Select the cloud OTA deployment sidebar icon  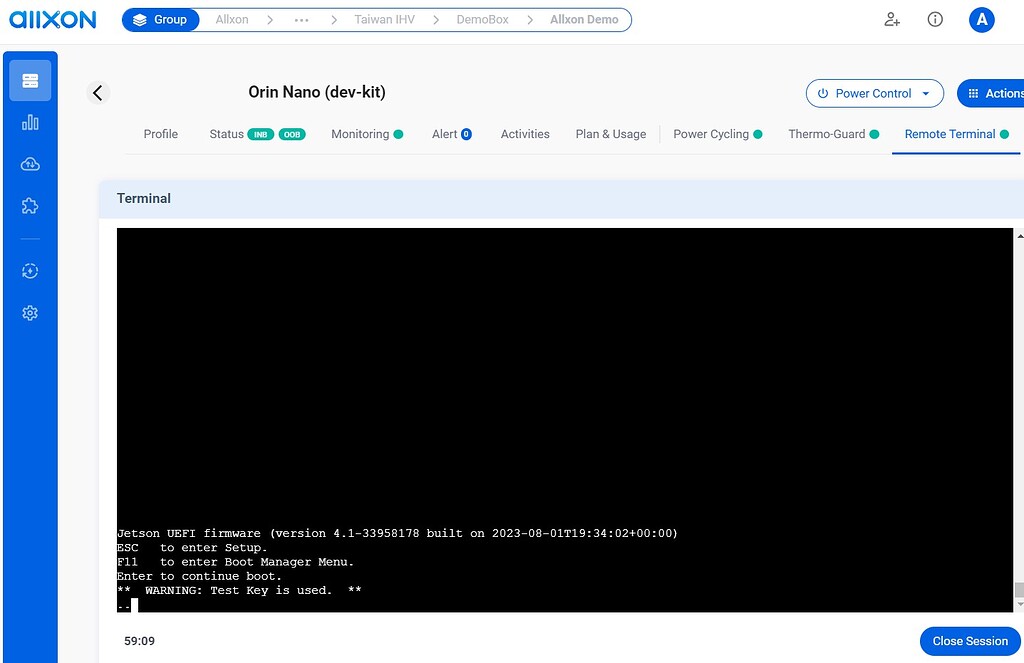(30, 164)
